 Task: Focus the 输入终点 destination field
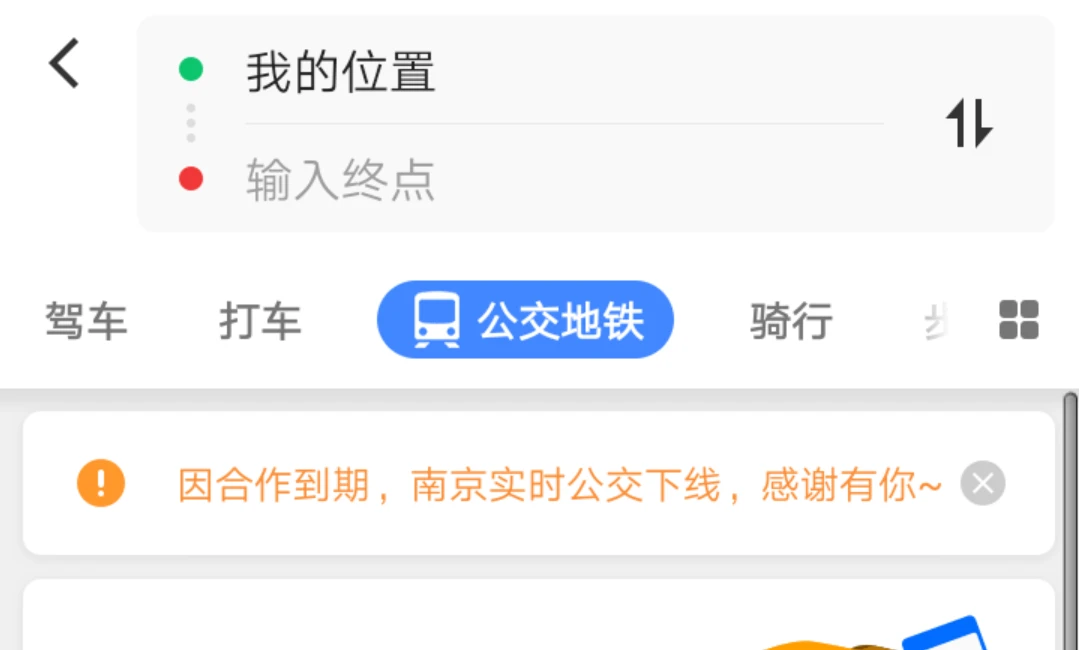coord(564,180)
